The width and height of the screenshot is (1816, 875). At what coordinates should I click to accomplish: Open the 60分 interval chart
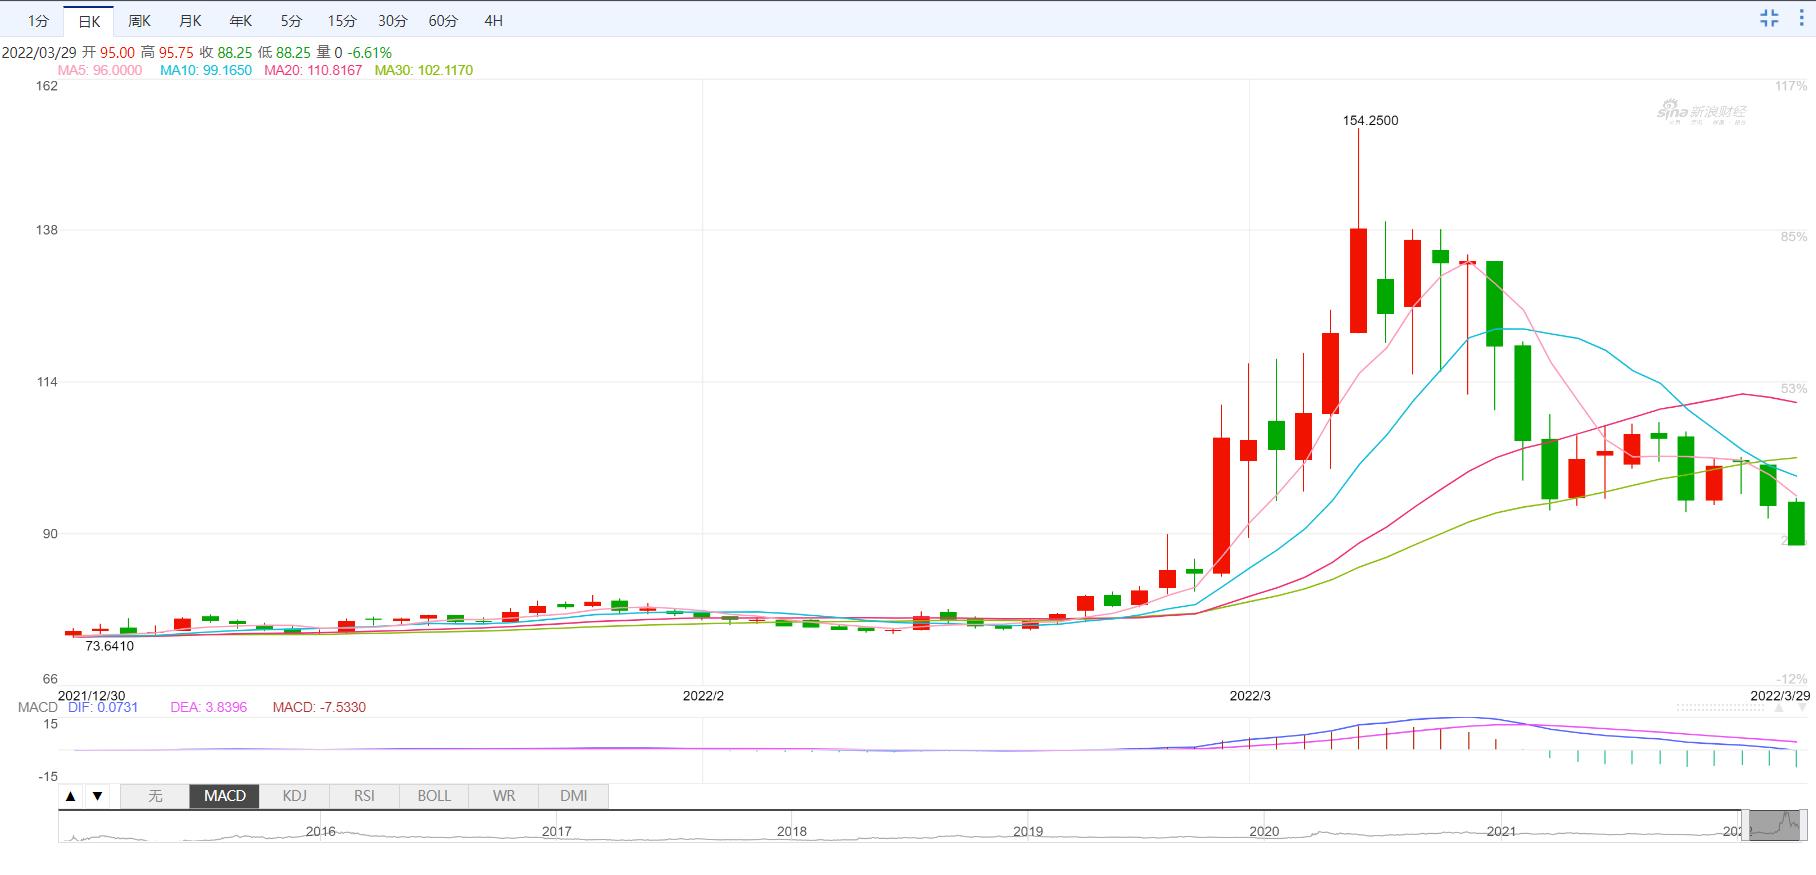pyautogui.click(x=443, y=21)
